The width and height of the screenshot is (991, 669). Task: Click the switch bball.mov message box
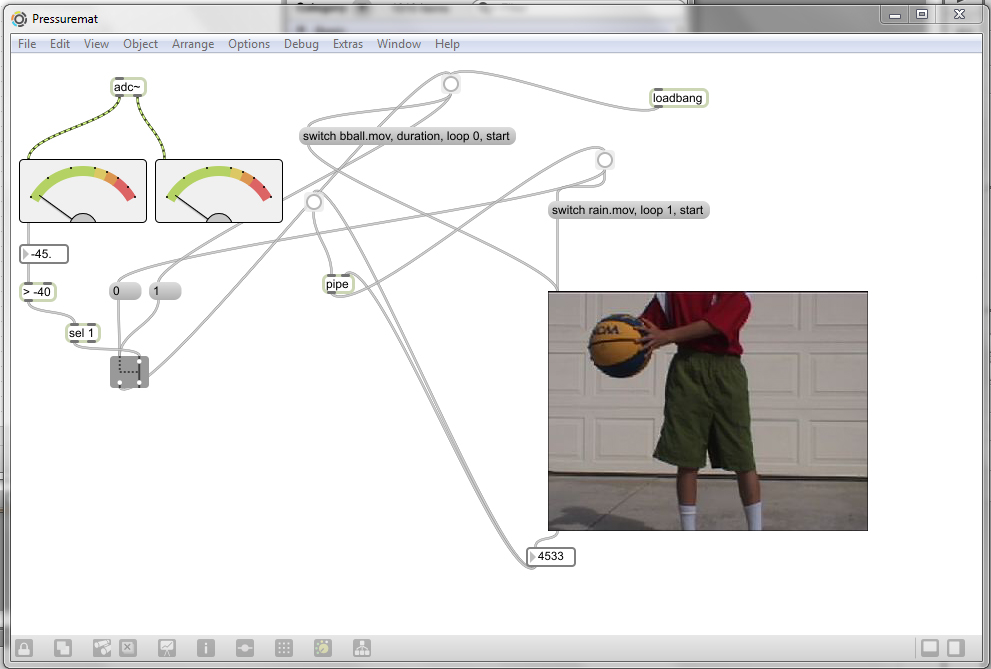click(407, 136)
